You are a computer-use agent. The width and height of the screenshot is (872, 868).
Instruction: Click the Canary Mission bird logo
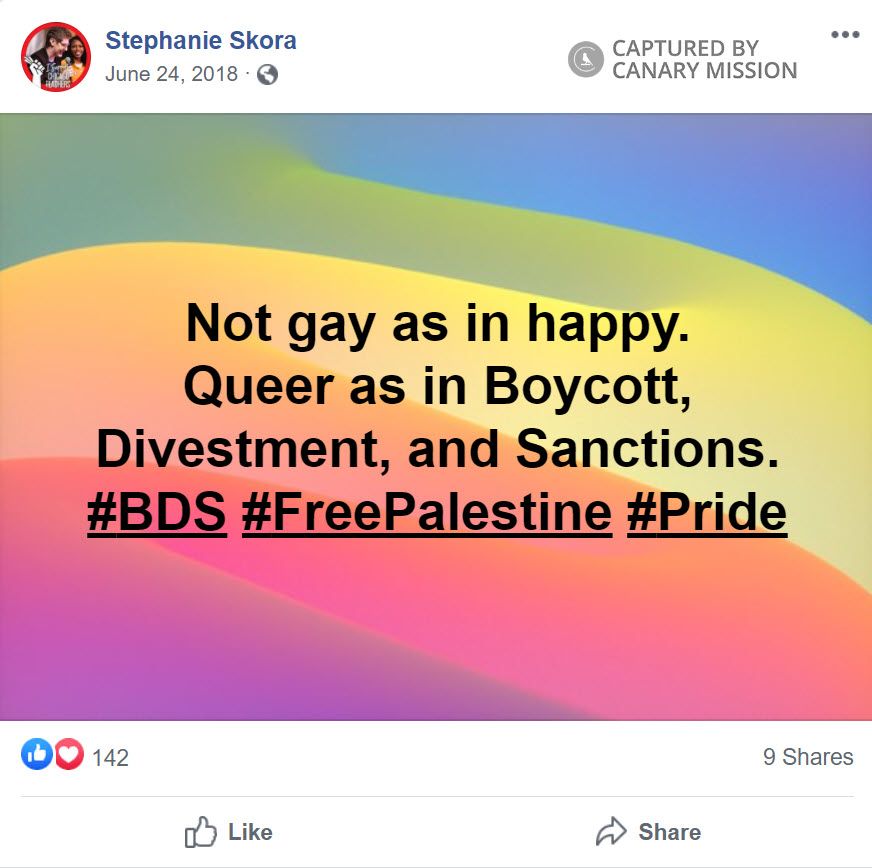[585, 59]
